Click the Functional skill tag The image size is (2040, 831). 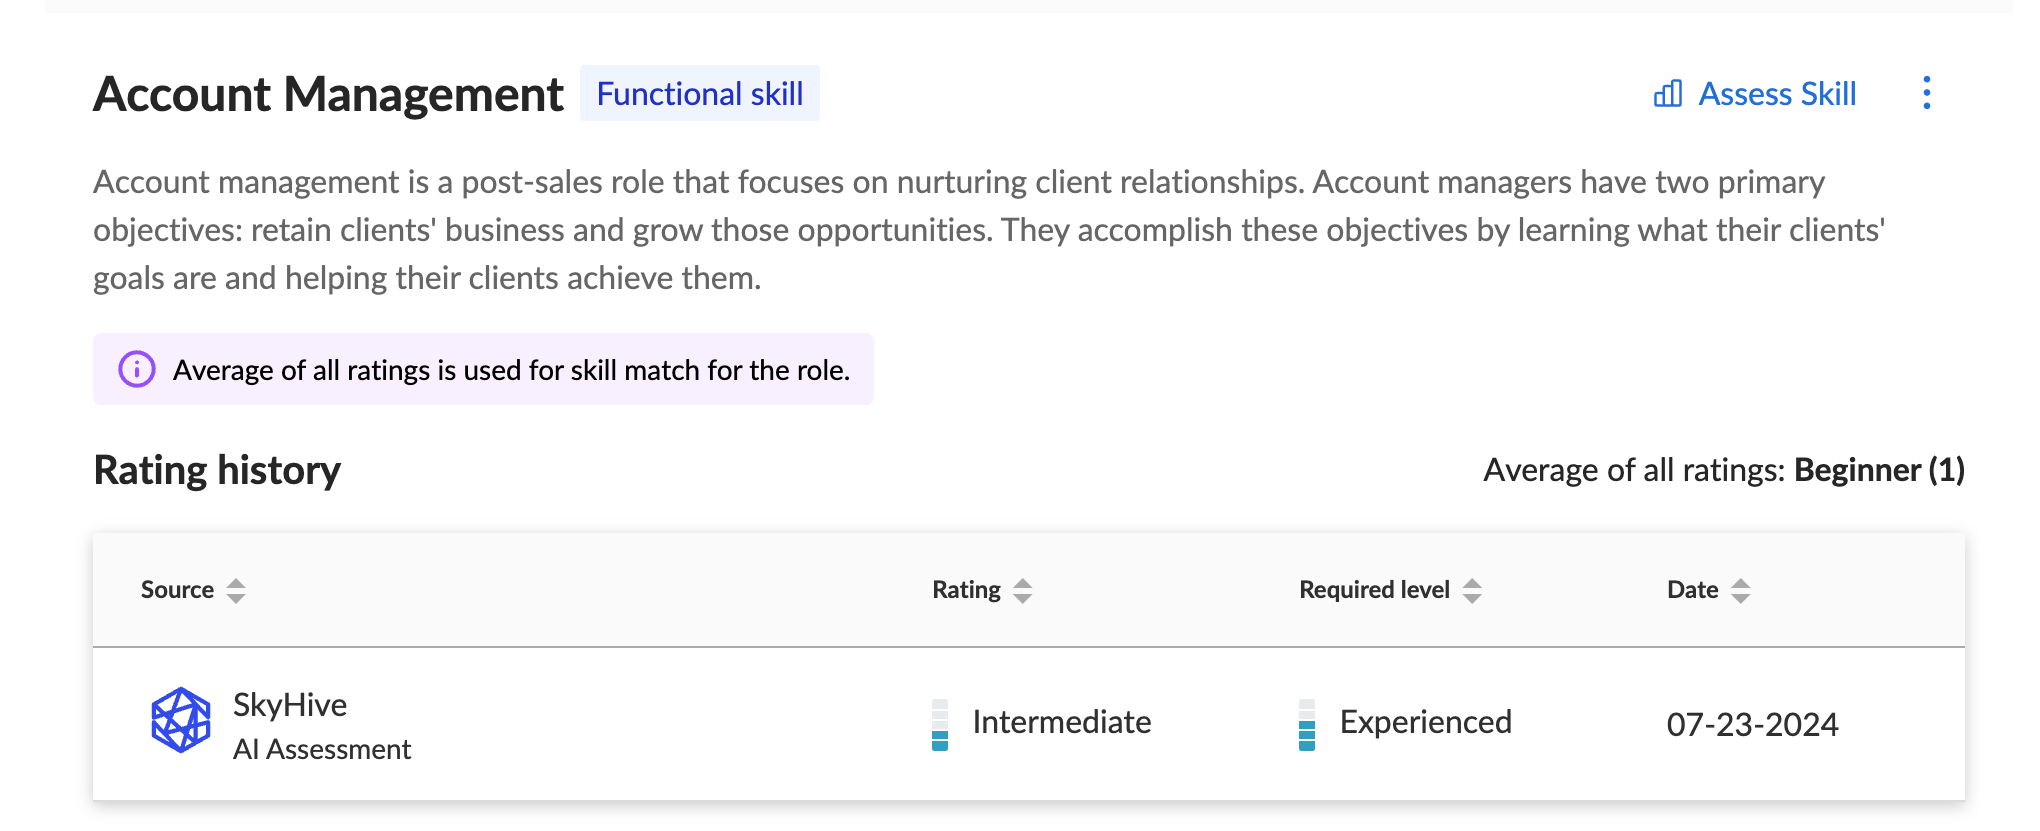[x=700, y=93]
